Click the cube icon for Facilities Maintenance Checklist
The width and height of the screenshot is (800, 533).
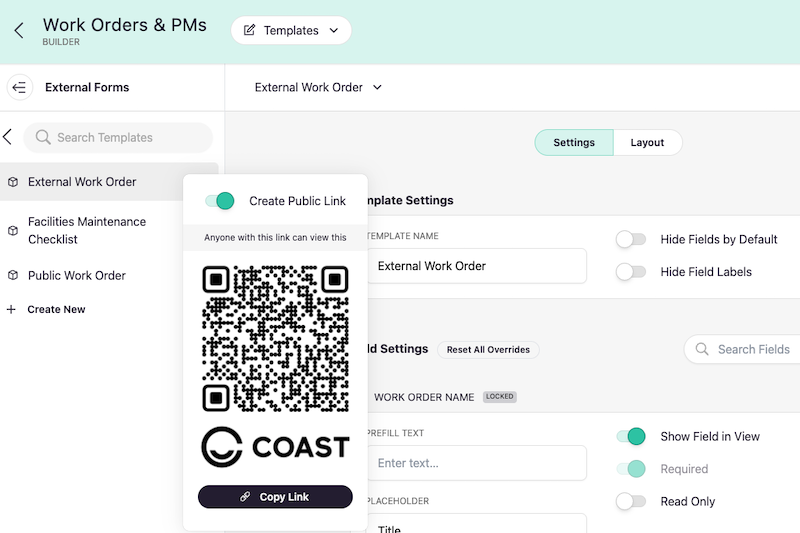(x=13, y=231)
